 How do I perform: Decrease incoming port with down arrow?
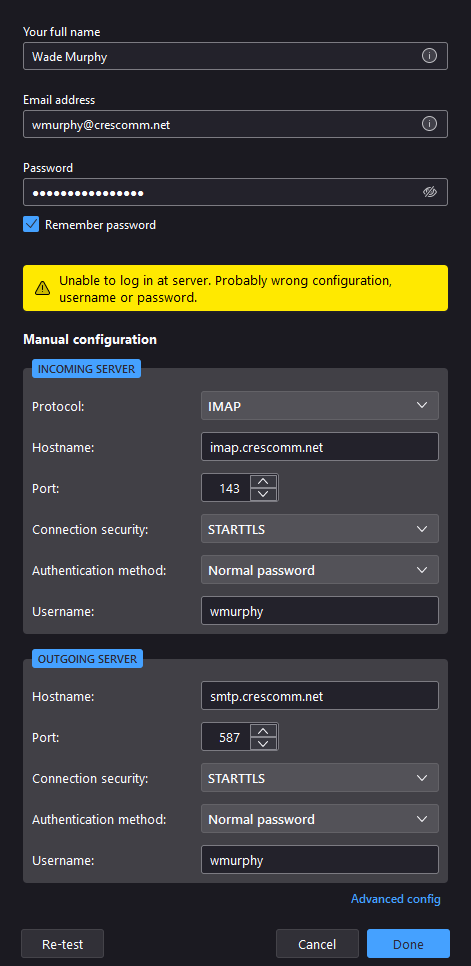(264, 494)
